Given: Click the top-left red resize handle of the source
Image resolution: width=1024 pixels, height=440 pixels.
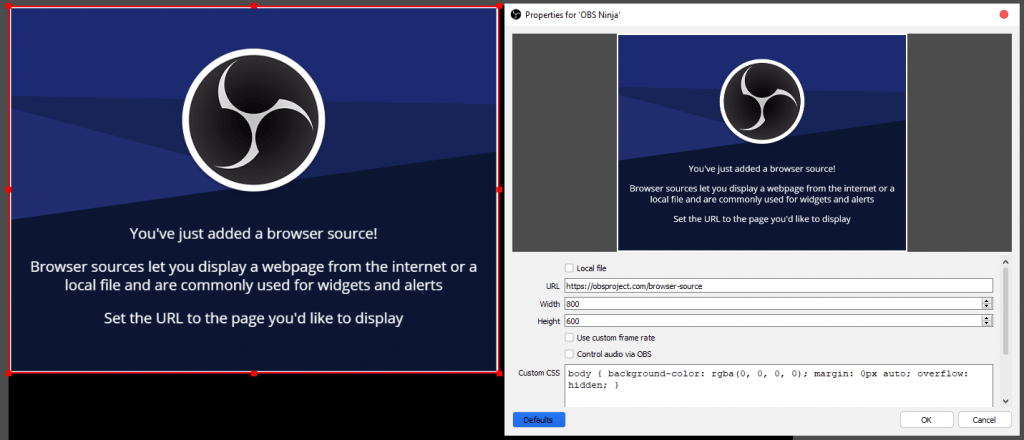Looking at the screenshot, I should pyautogui.click(x=10, y=7).
